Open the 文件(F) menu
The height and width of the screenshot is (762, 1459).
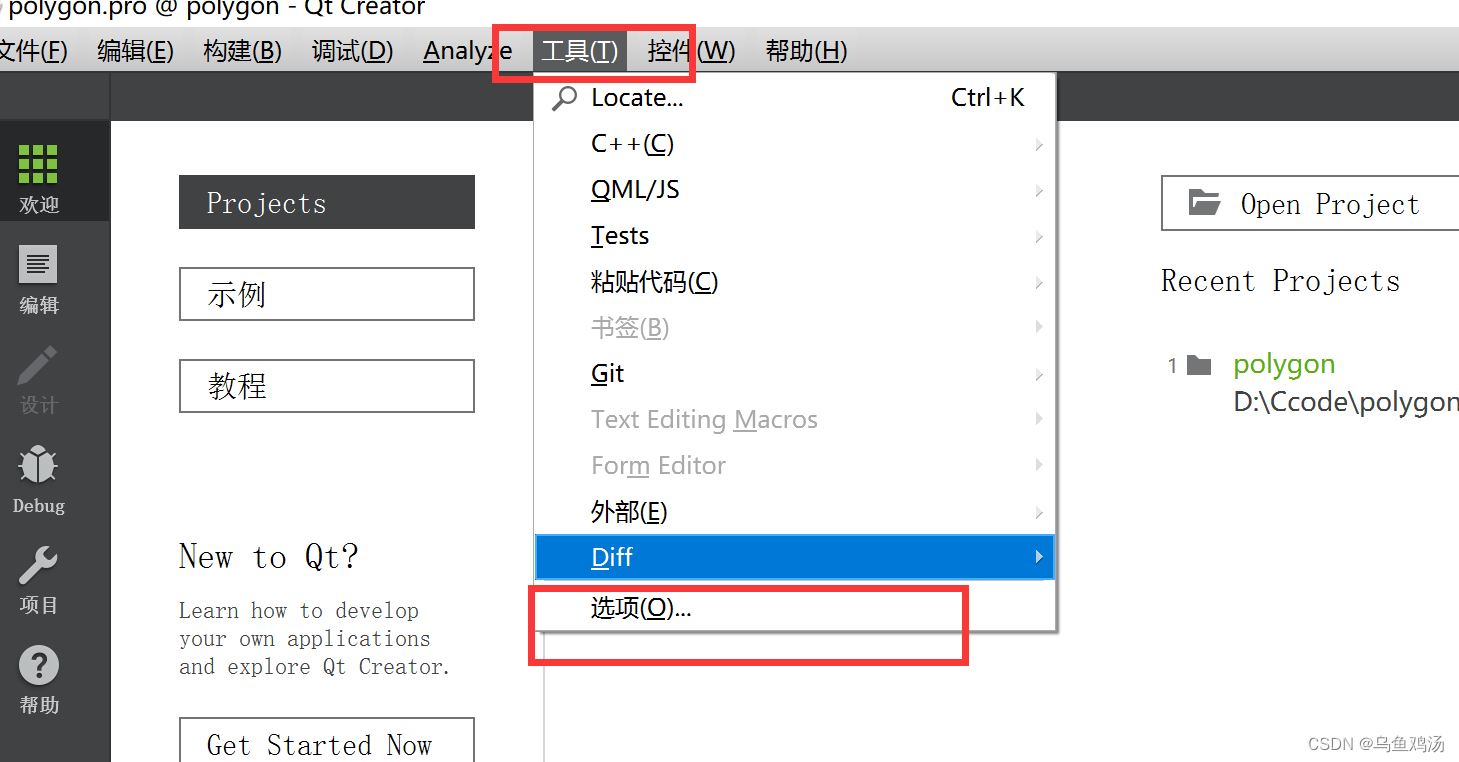pos(32,51)
